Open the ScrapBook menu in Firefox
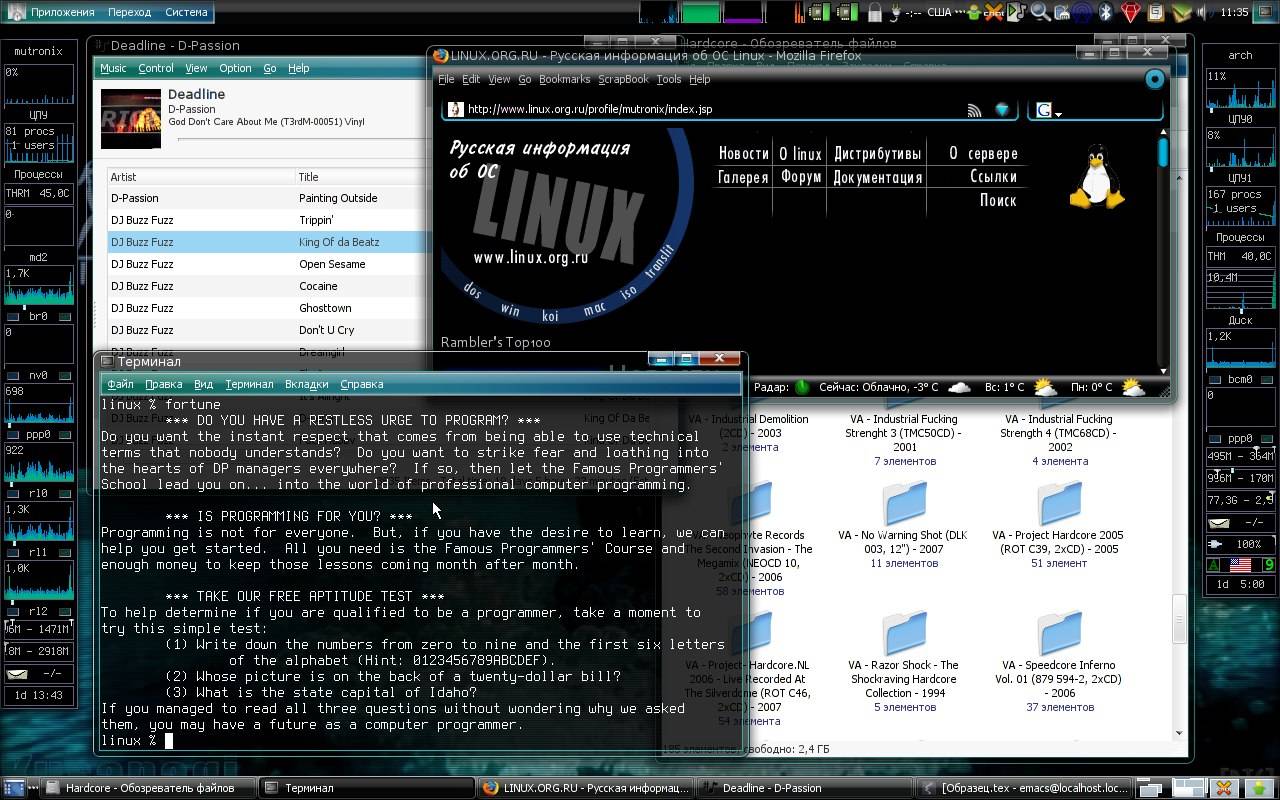 (623, 79)
